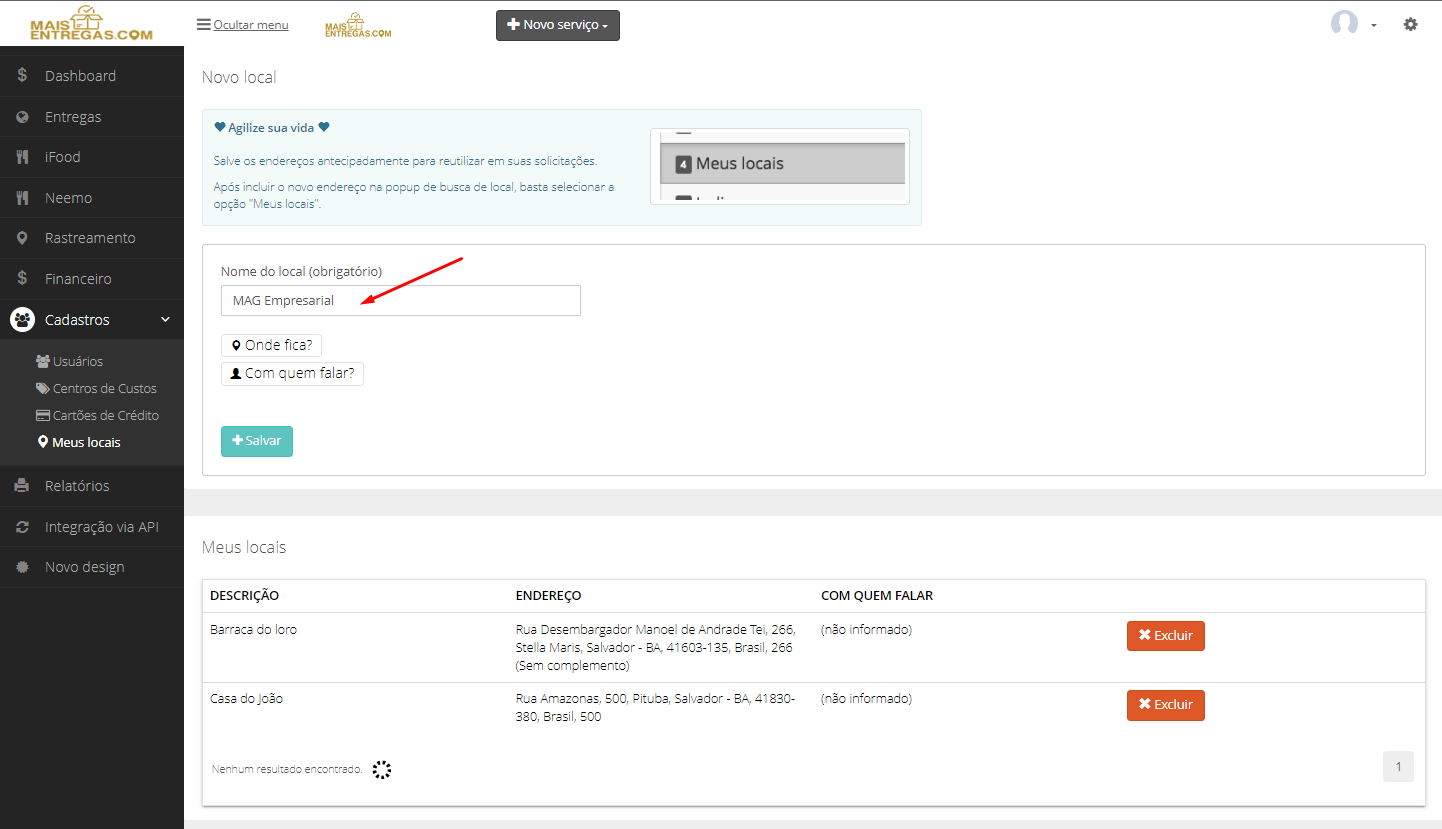The image size is (1442, 829).
Task: Click the Integração via API sync icon
Action: click(22, 527)
